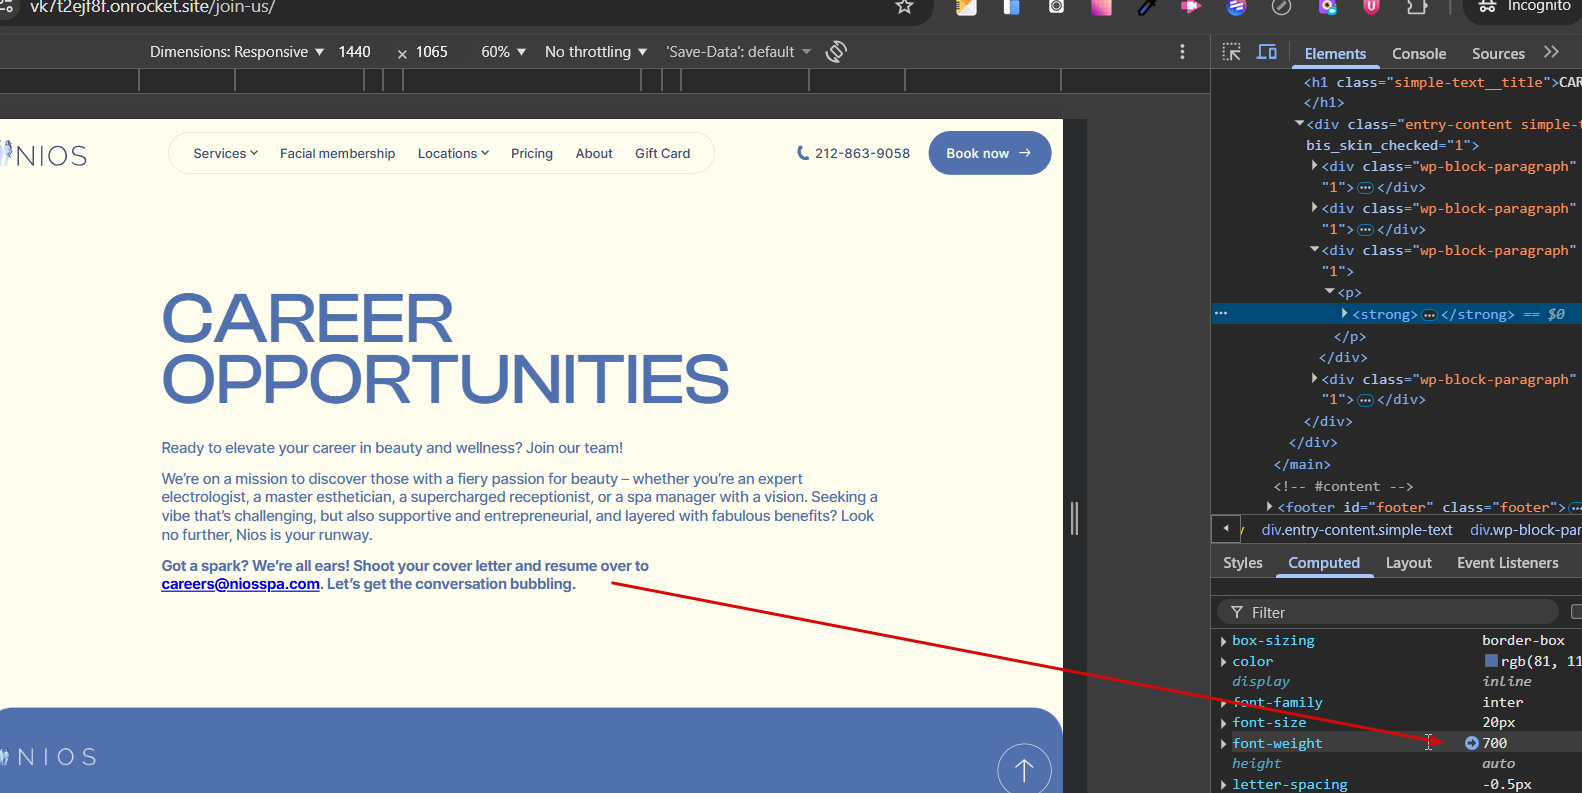Select the font-family computed property row

(1396, 702)
